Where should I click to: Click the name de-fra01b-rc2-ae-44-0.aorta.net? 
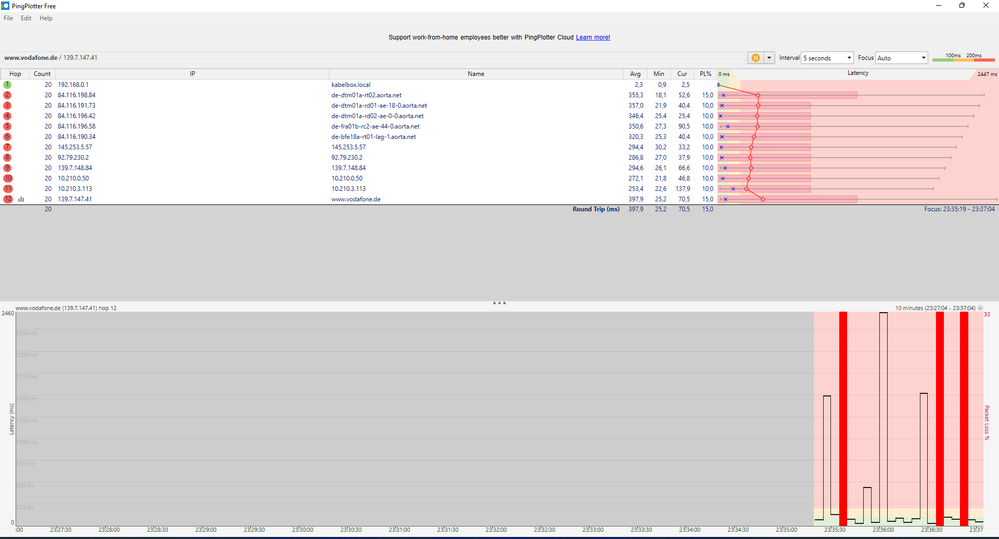375,126
